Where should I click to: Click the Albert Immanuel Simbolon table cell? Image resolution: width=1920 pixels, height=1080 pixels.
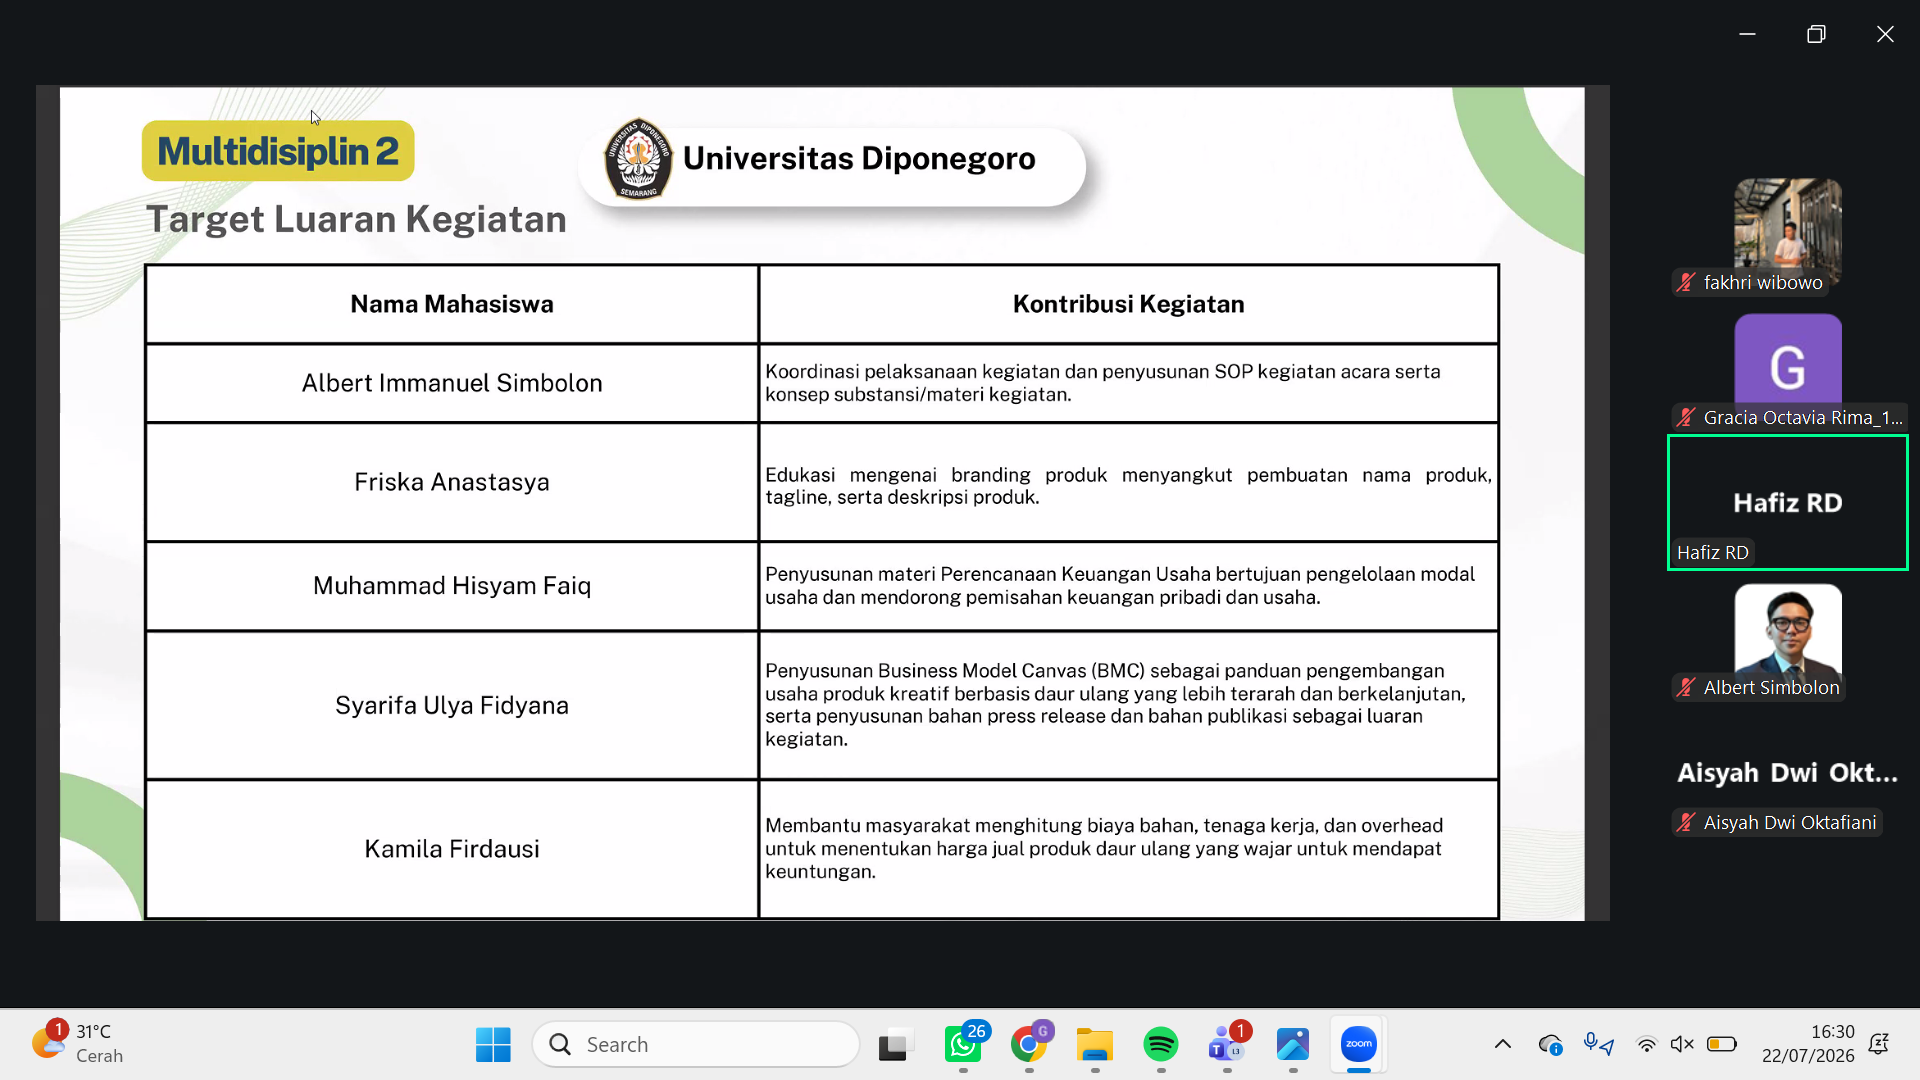(x=452, y=383)
